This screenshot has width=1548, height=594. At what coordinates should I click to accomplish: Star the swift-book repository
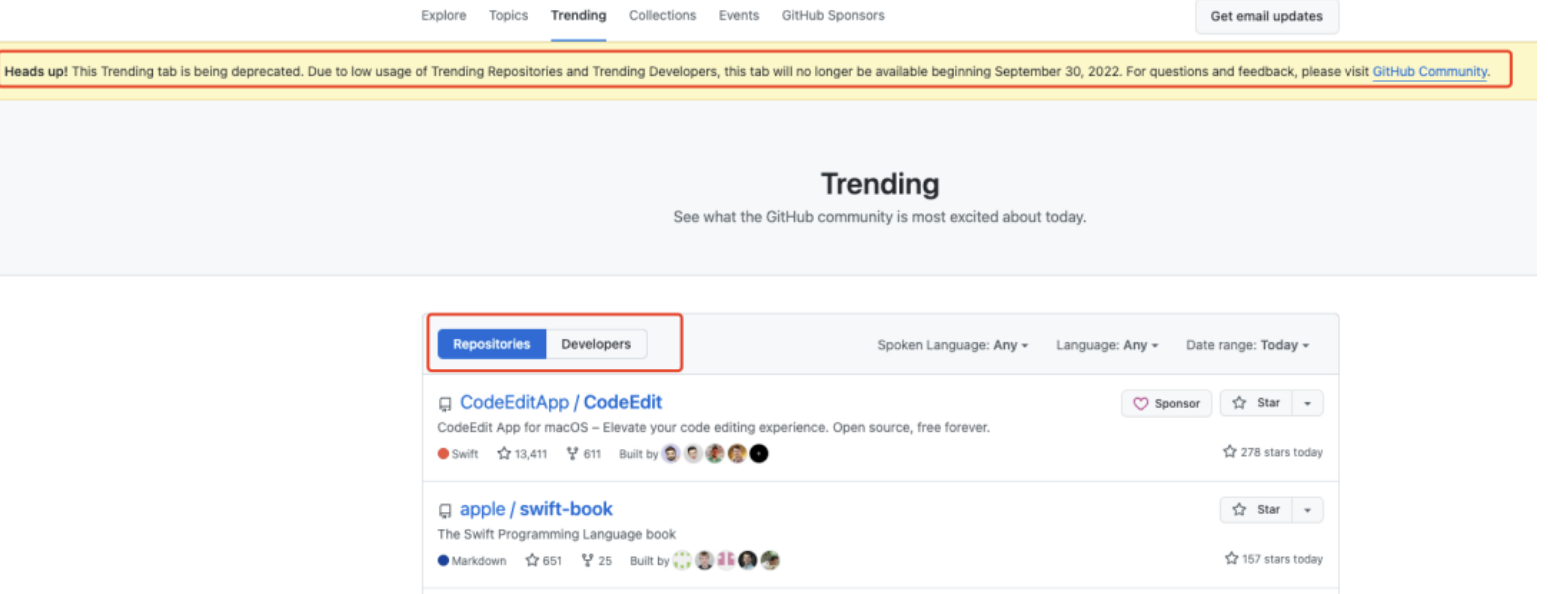pos(1257,510)
